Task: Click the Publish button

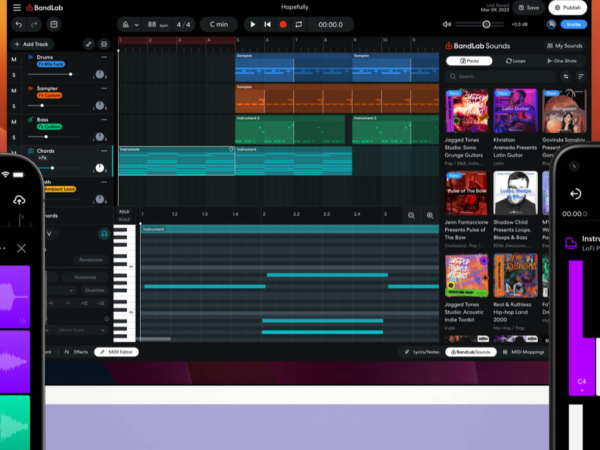Action: pyautogui.click(x=567, y=8)
